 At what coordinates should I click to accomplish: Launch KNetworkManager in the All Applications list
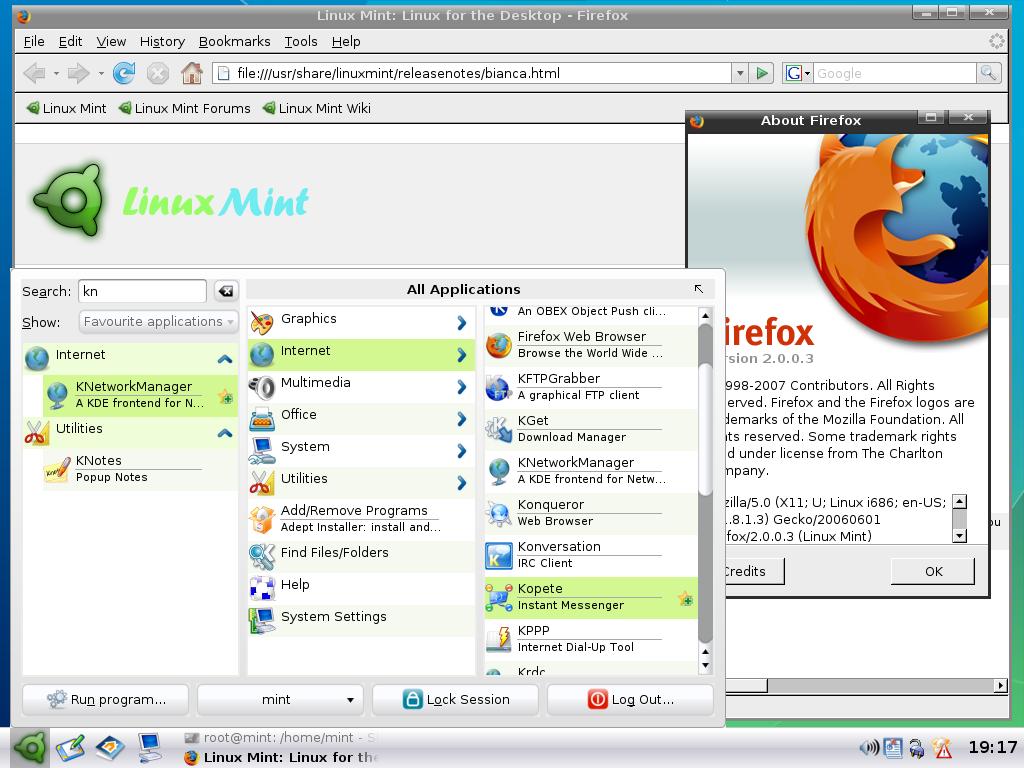tap(591, 471)
